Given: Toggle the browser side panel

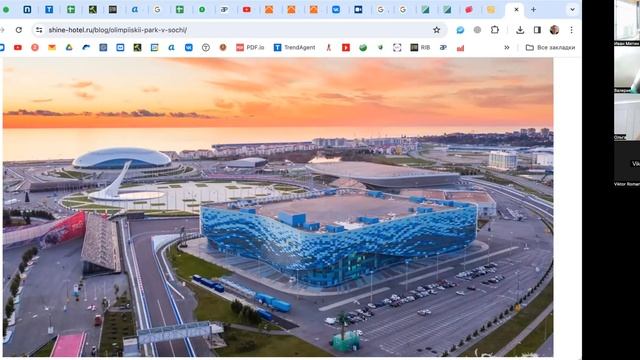Looking at the screenshot, I should click(x=537, y=30).
